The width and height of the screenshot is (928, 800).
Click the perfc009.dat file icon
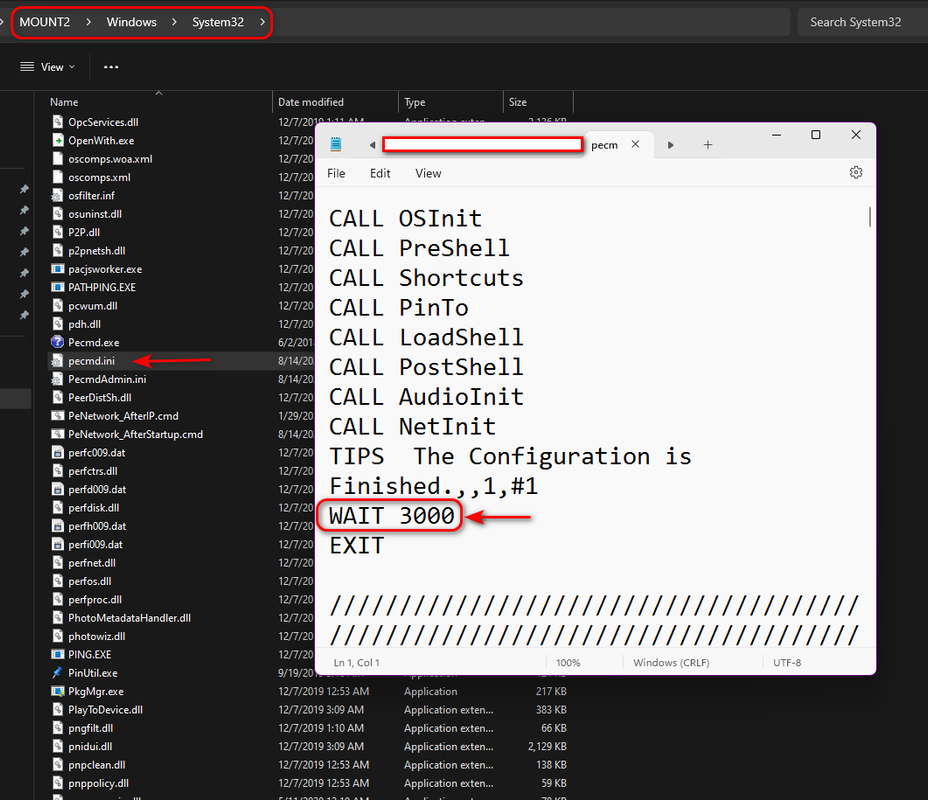pos(57,452)
